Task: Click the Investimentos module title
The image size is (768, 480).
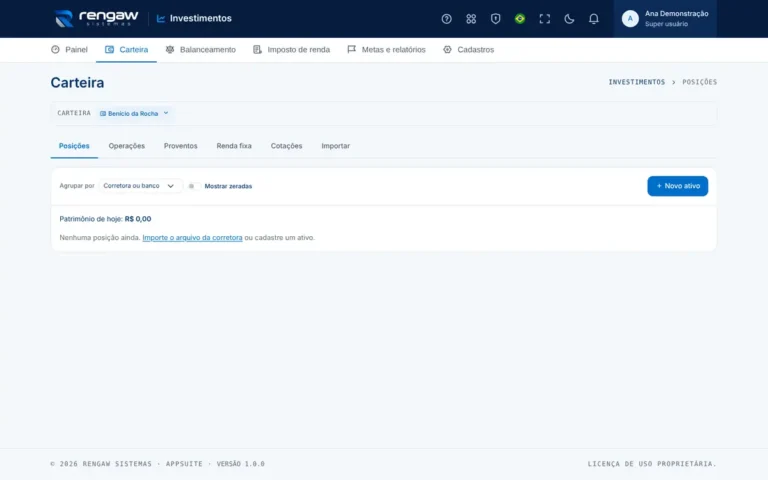Action: [194, 19]
